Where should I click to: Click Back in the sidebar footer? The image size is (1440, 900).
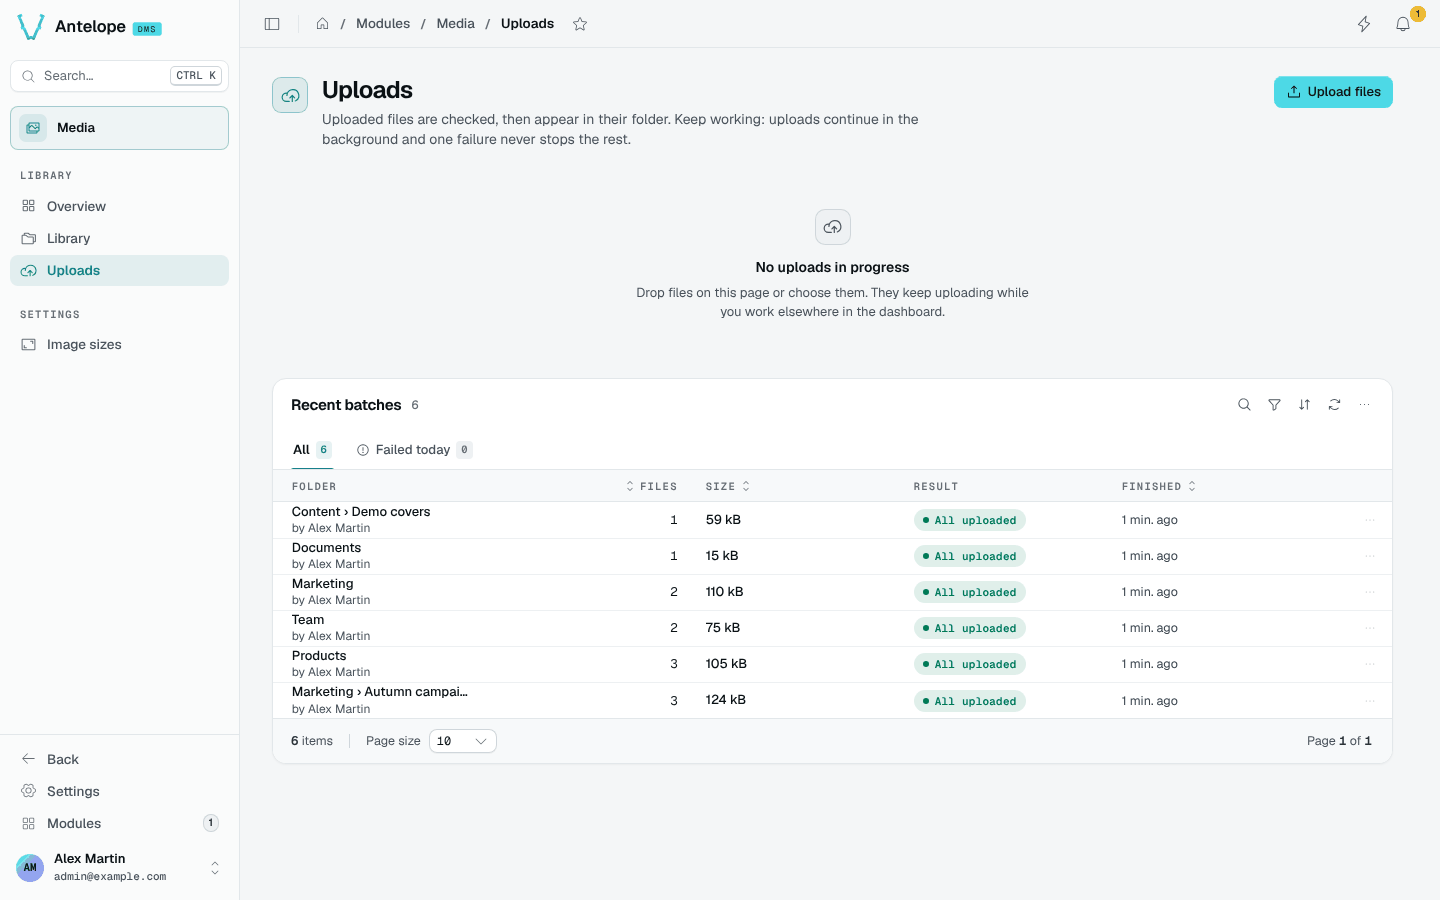(119, 759)
